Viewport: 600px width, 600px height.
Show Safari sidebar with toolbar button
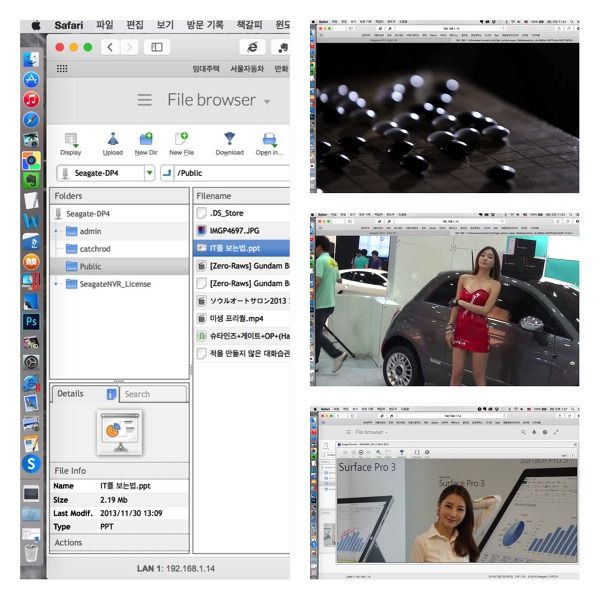pyautogui.click(x=157, y=47)
